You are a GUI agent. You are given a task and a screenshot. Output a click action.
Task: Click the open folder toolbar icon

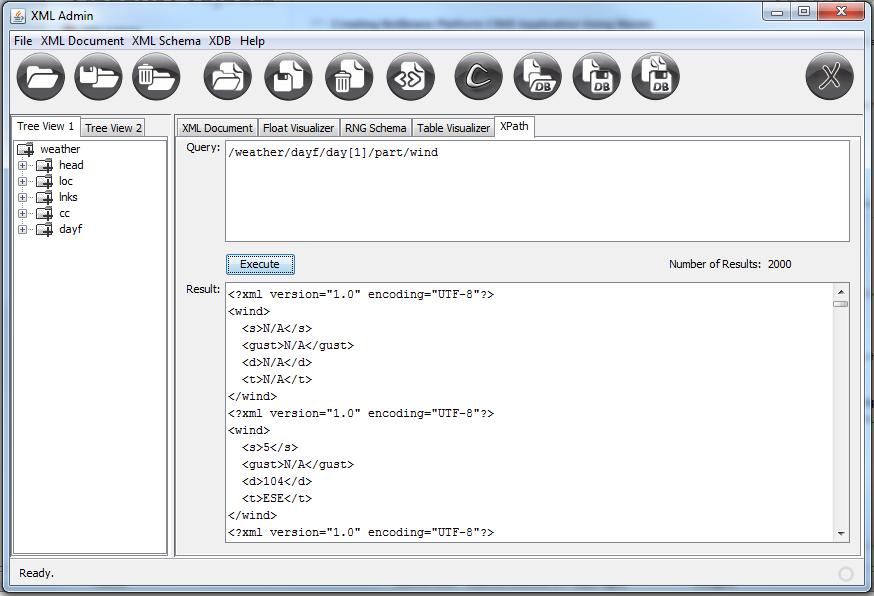[41, 77]
